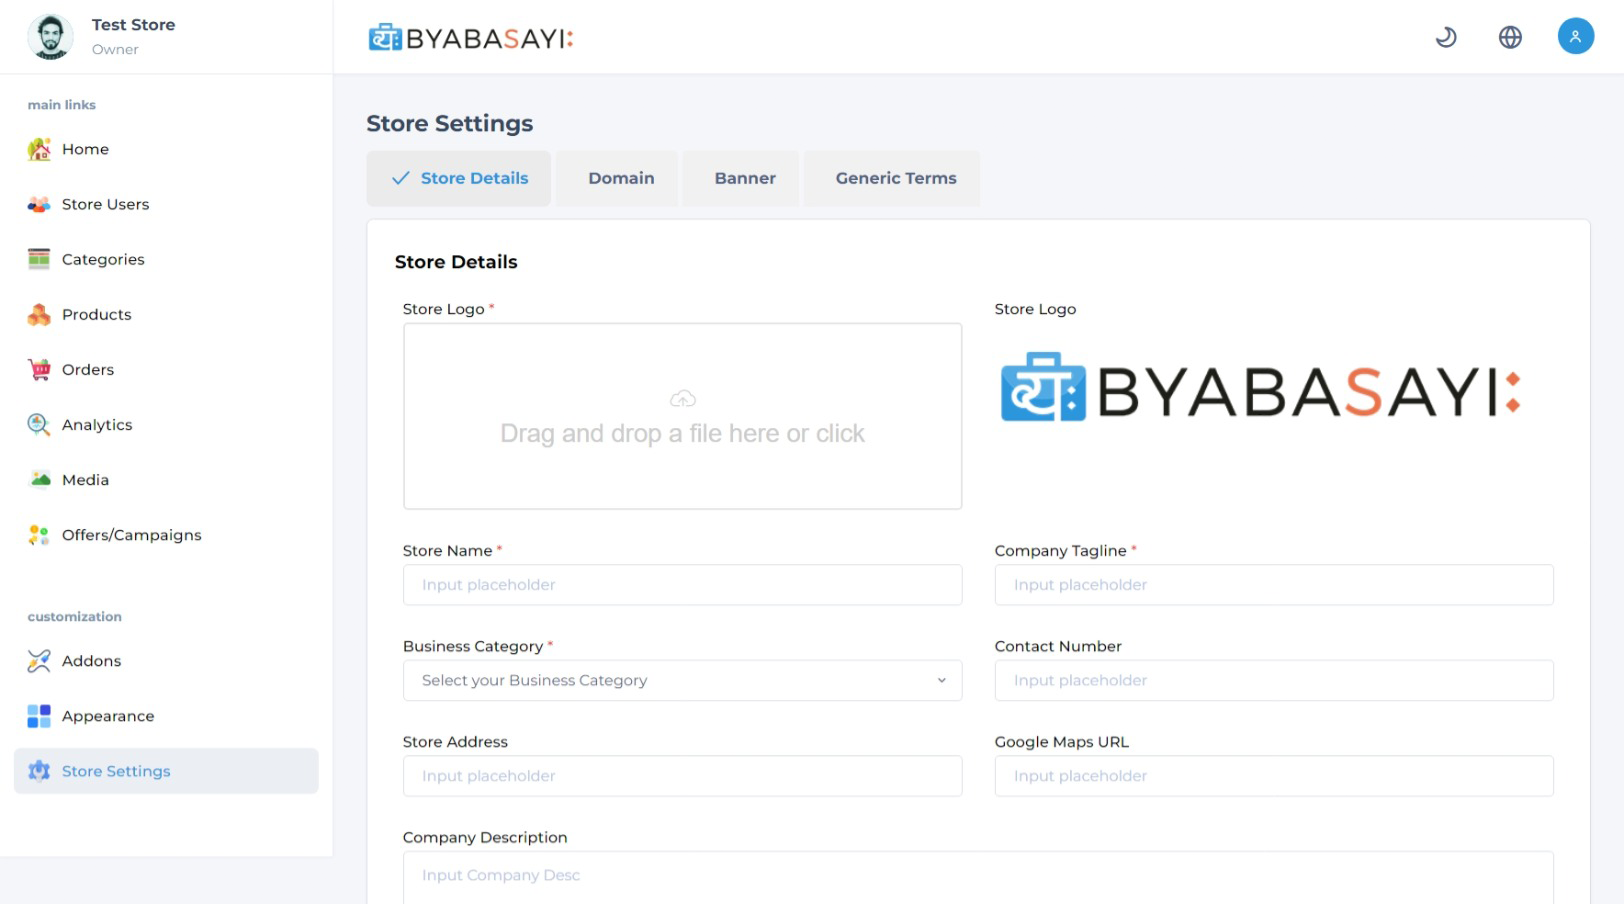This screenshot has width=1624, height=904.
Task: Click the Media picture icon
Action: pyautogui.click(x=39, y=479)
